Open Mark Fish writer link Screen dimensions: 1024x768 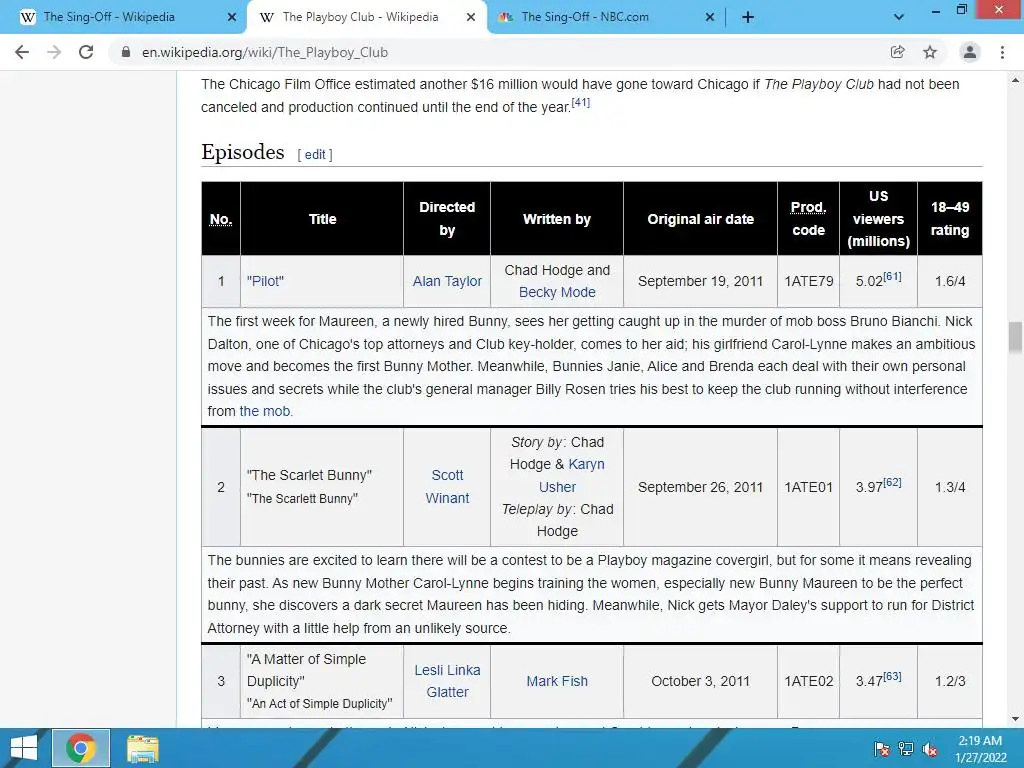[557, 681]
